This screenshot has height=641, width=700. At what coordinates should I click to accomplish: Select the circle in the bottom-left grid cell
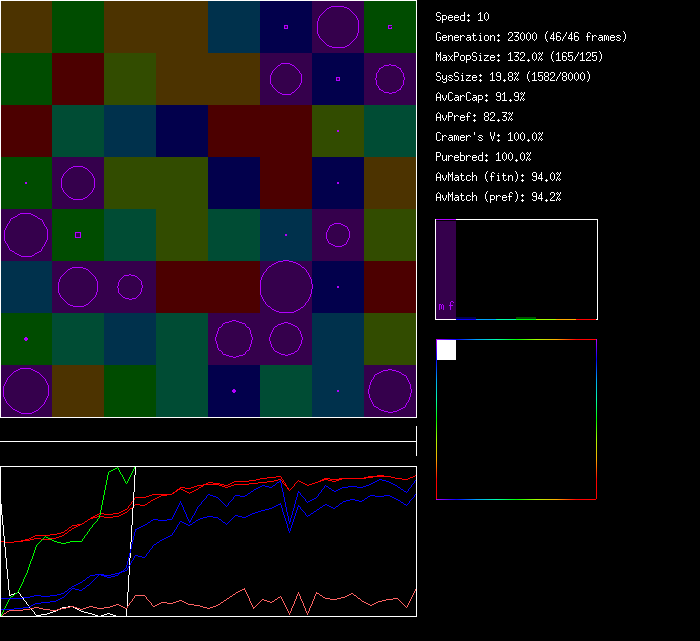[x=26, y=391]
